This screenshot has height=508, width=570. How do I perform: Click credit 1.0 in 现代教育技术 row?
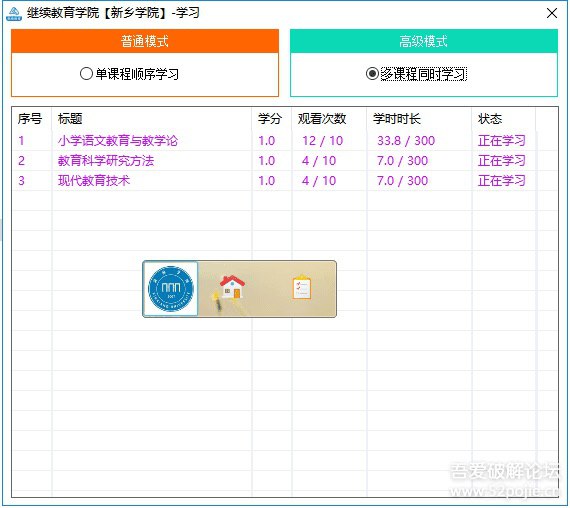(267, 181)
